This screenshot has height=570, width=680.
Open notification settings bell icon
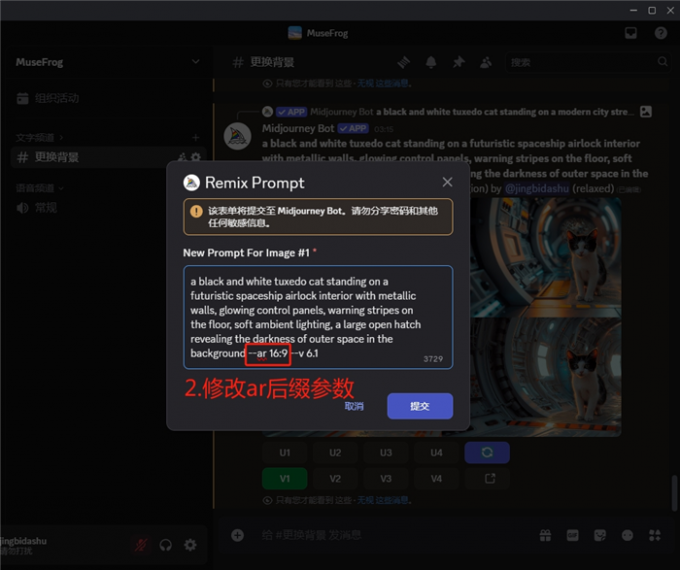point(431,62)
